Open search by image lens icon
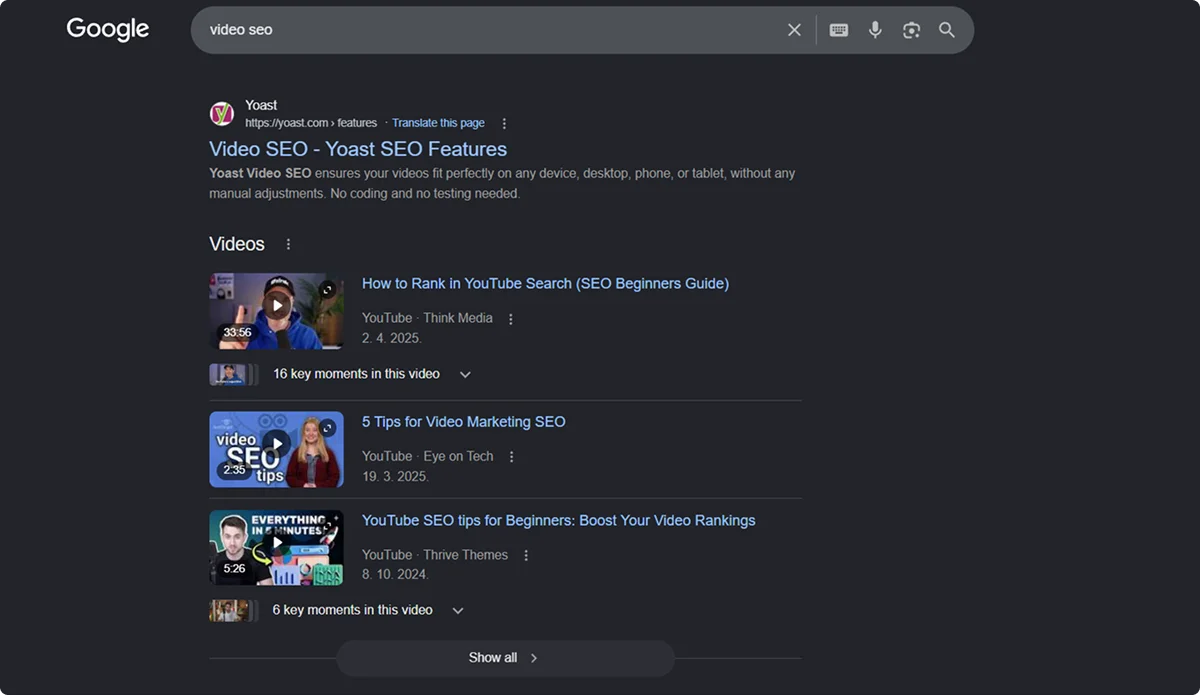Viewport: 1200px width, 695px height. (911, 30)
